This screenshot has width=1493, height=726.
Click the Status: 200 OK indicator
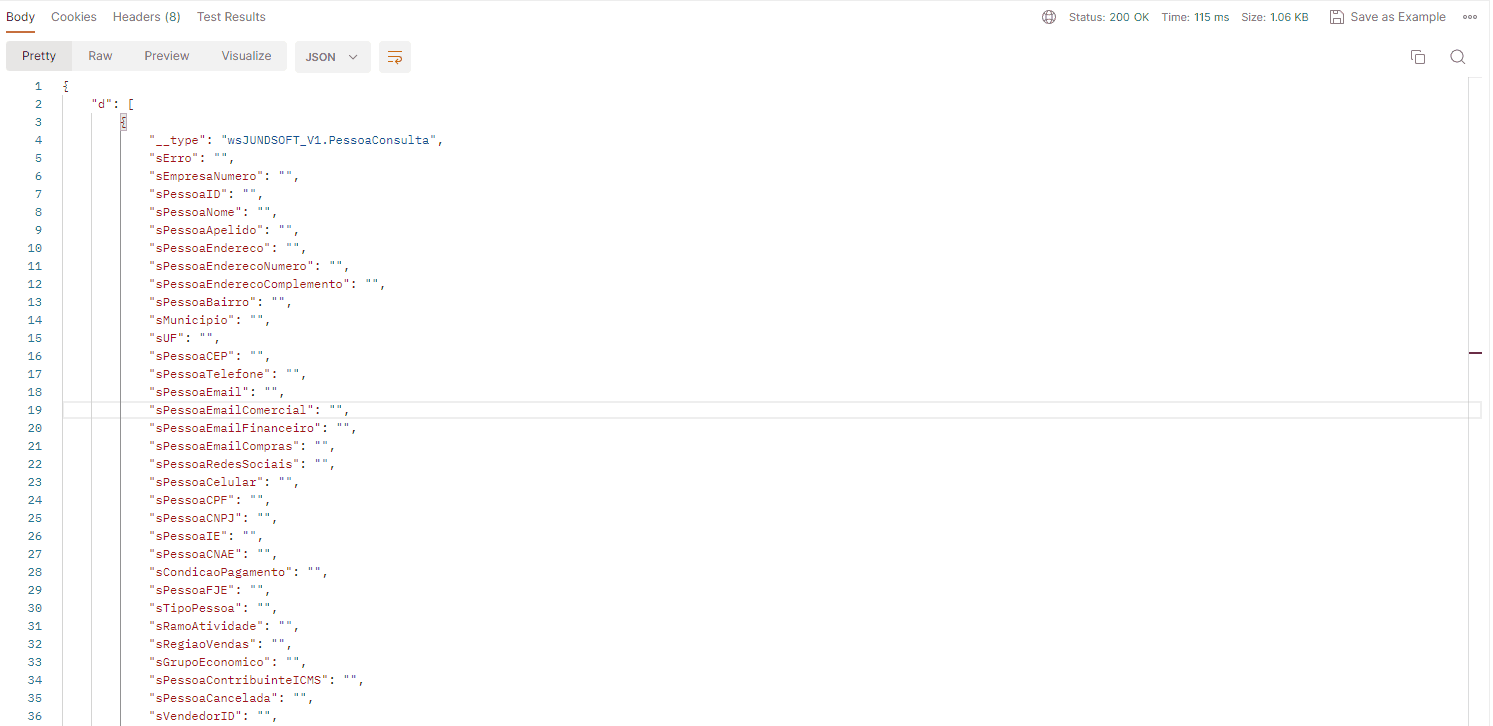[x=1109, y=17]
